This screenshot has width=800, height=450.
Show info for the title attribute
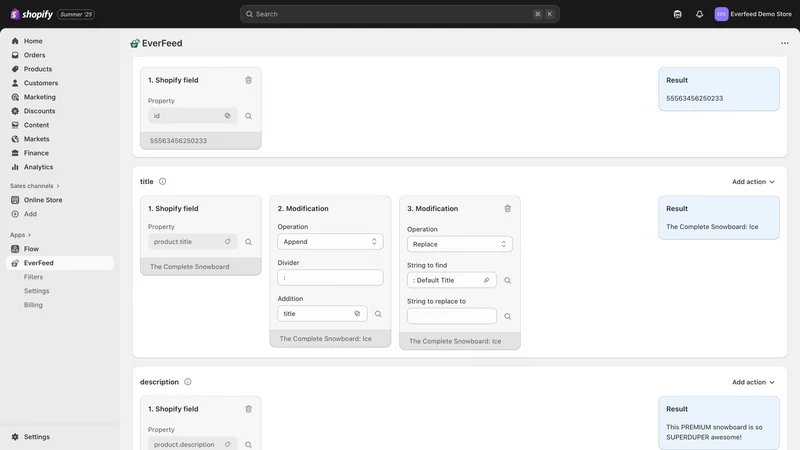click(162, 182)
